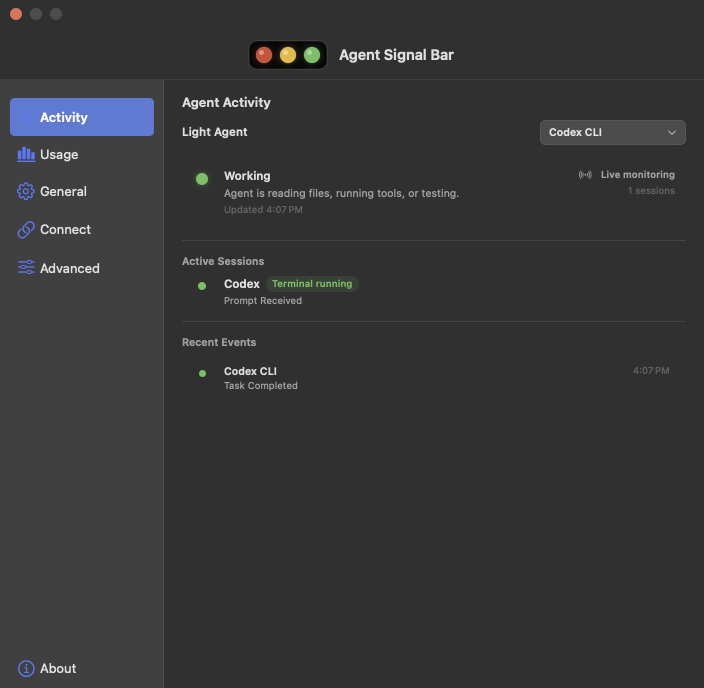Click the Live monitoring broadcast icon
704x688 pixels.
pyautogui.click(x=585, y=175)
